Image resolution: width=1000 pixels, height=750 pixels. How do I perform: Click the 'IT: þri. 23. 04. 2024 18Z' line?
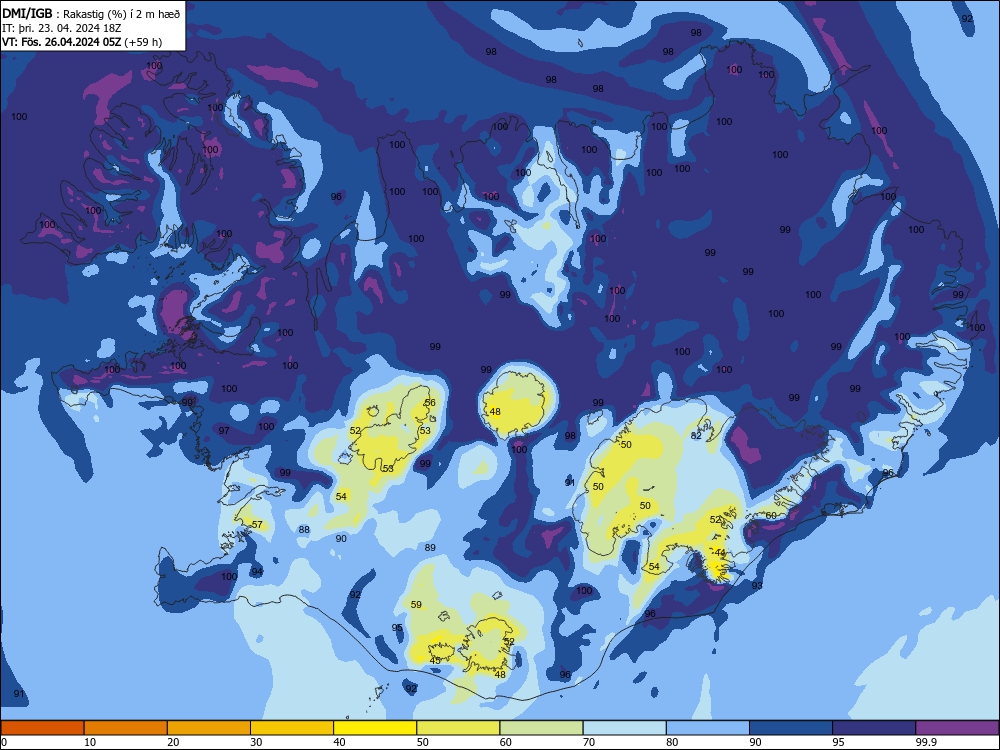click(x=61, y=28)
